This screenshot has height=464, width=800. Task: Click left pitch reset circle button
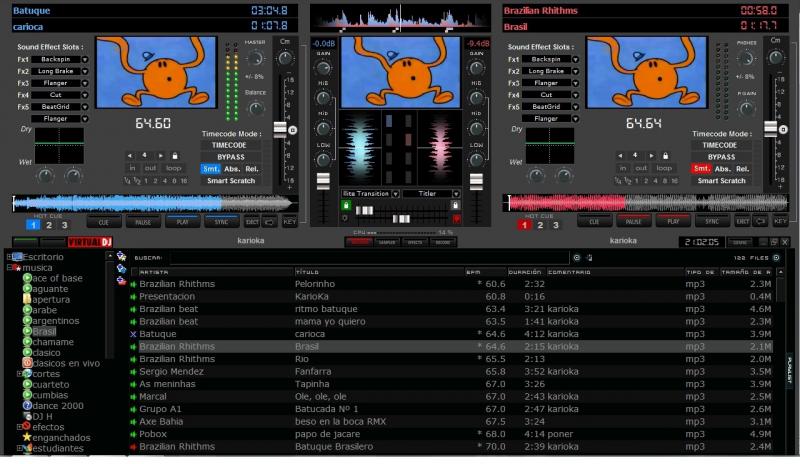coord(293,130)
